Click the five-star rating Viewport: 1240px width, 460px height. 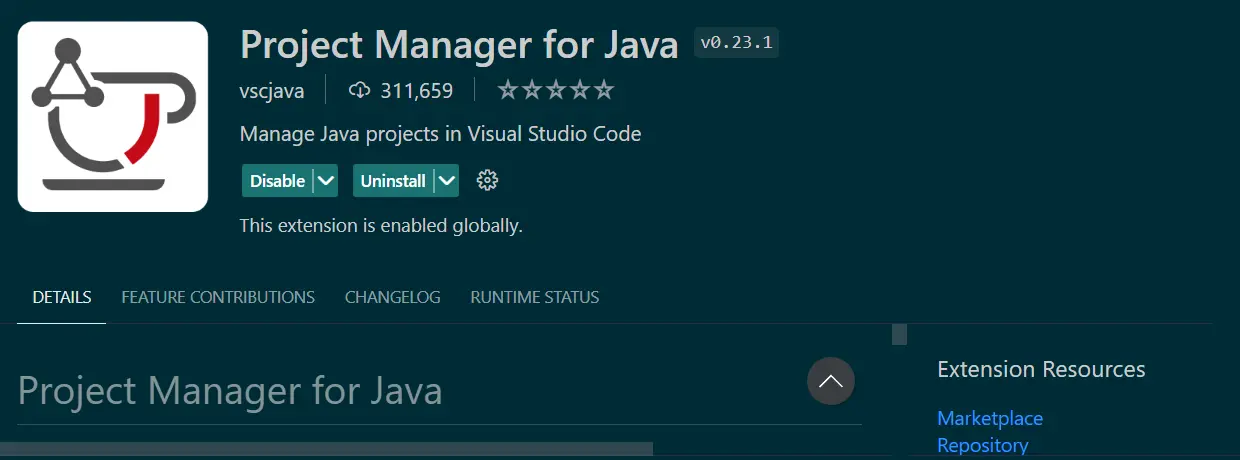(555, 91)
